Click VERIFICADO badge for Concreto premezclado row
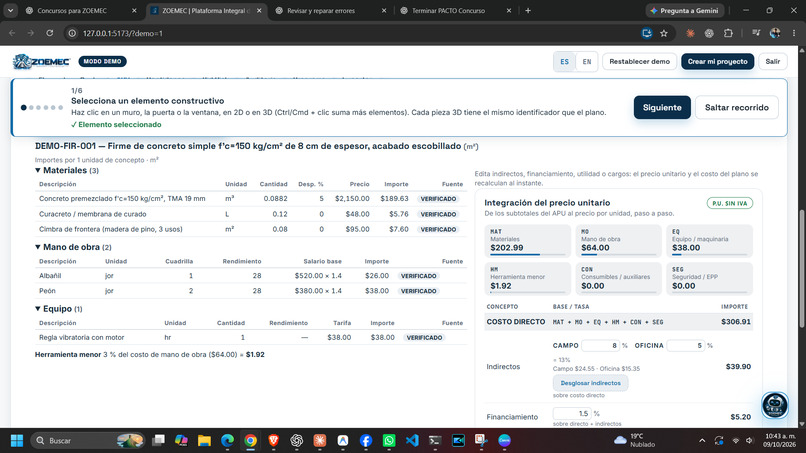Viewport: 806px width, 453px height. pos(438,199)
